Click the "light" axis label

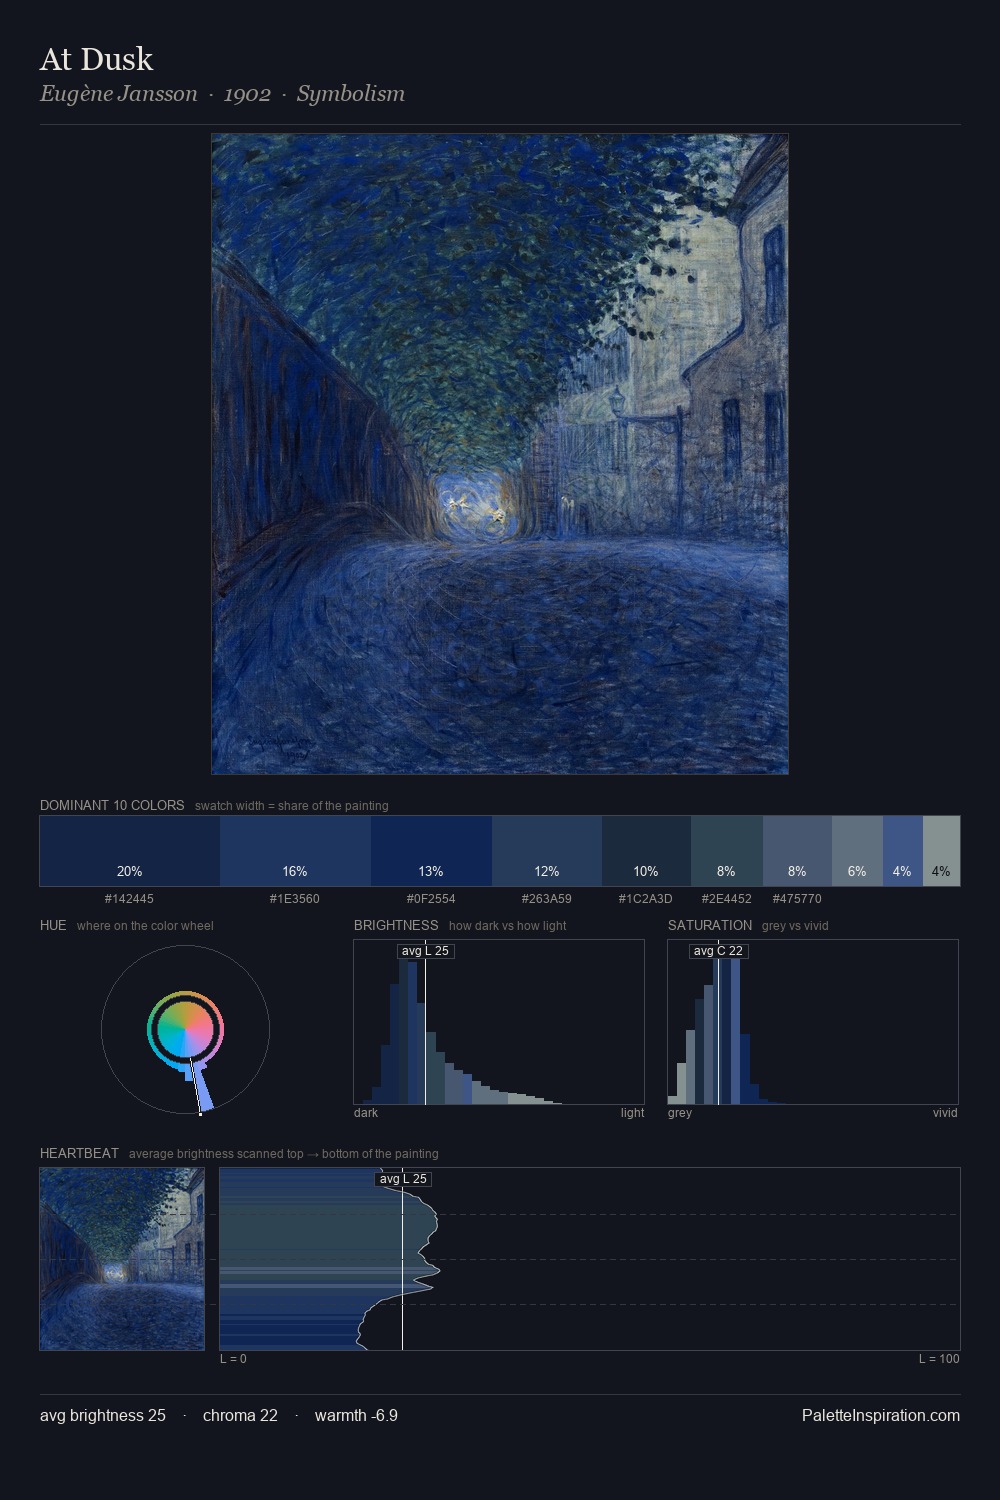[x=633, y=1113]
